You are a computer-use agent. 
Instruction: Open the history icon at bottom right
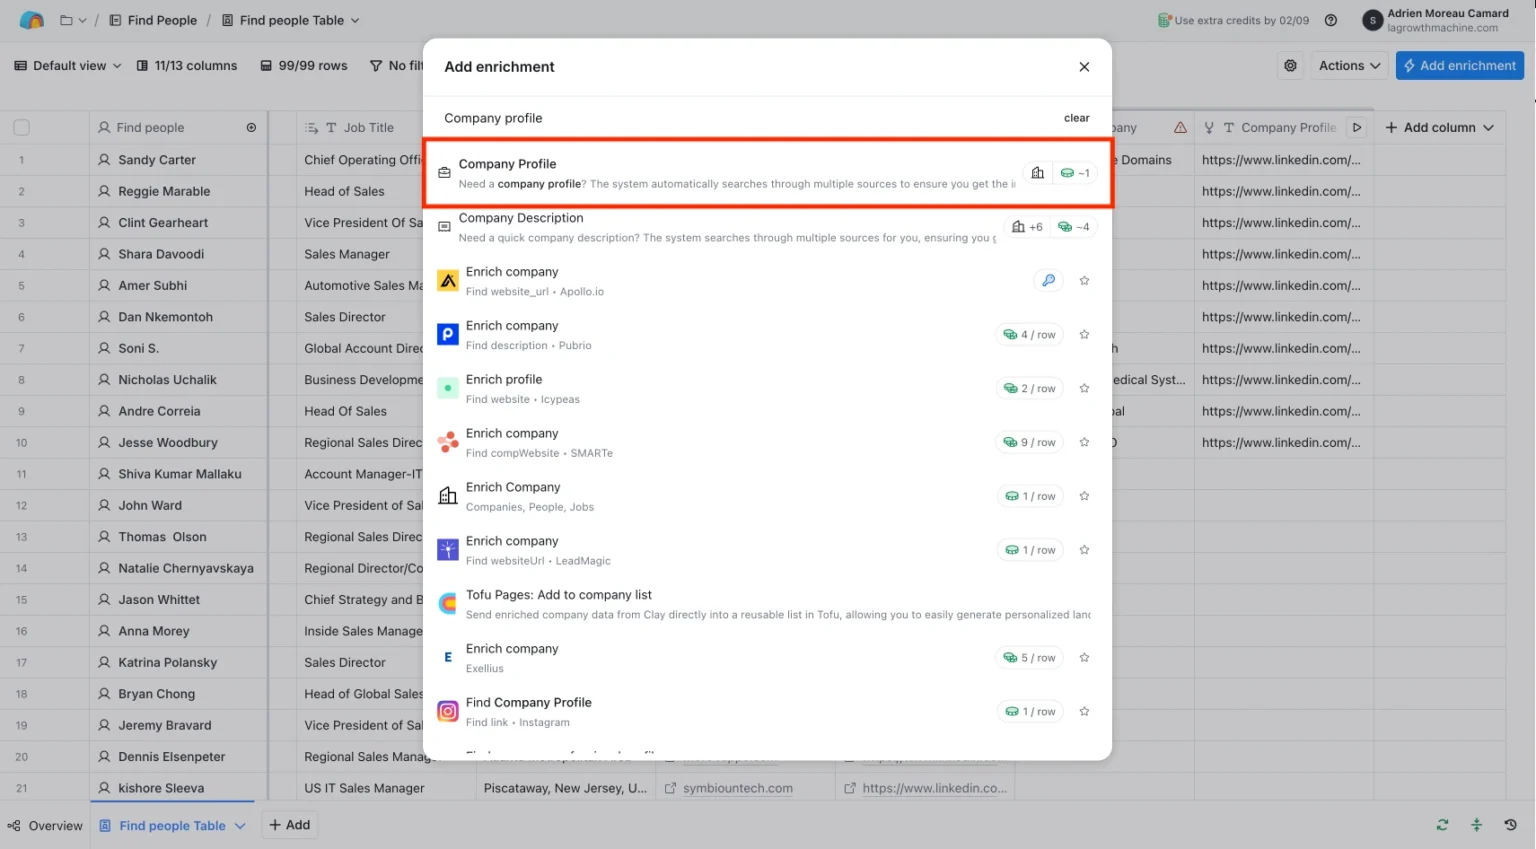coord(1510,825)
